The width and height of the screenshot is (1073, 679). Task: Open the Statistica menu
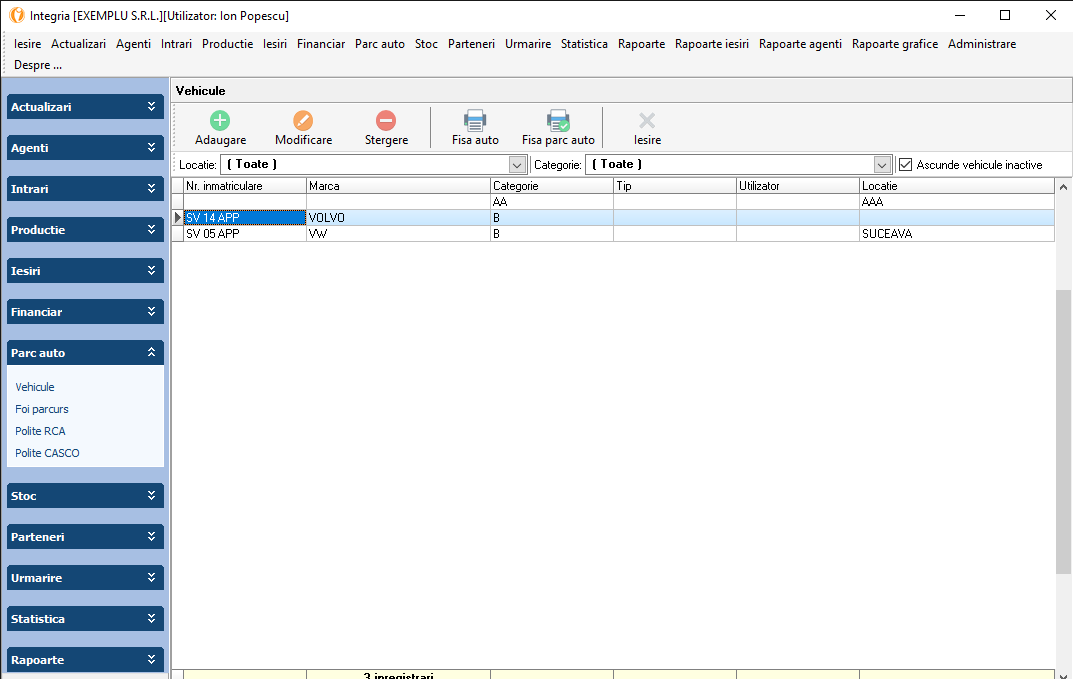point(584,44)
